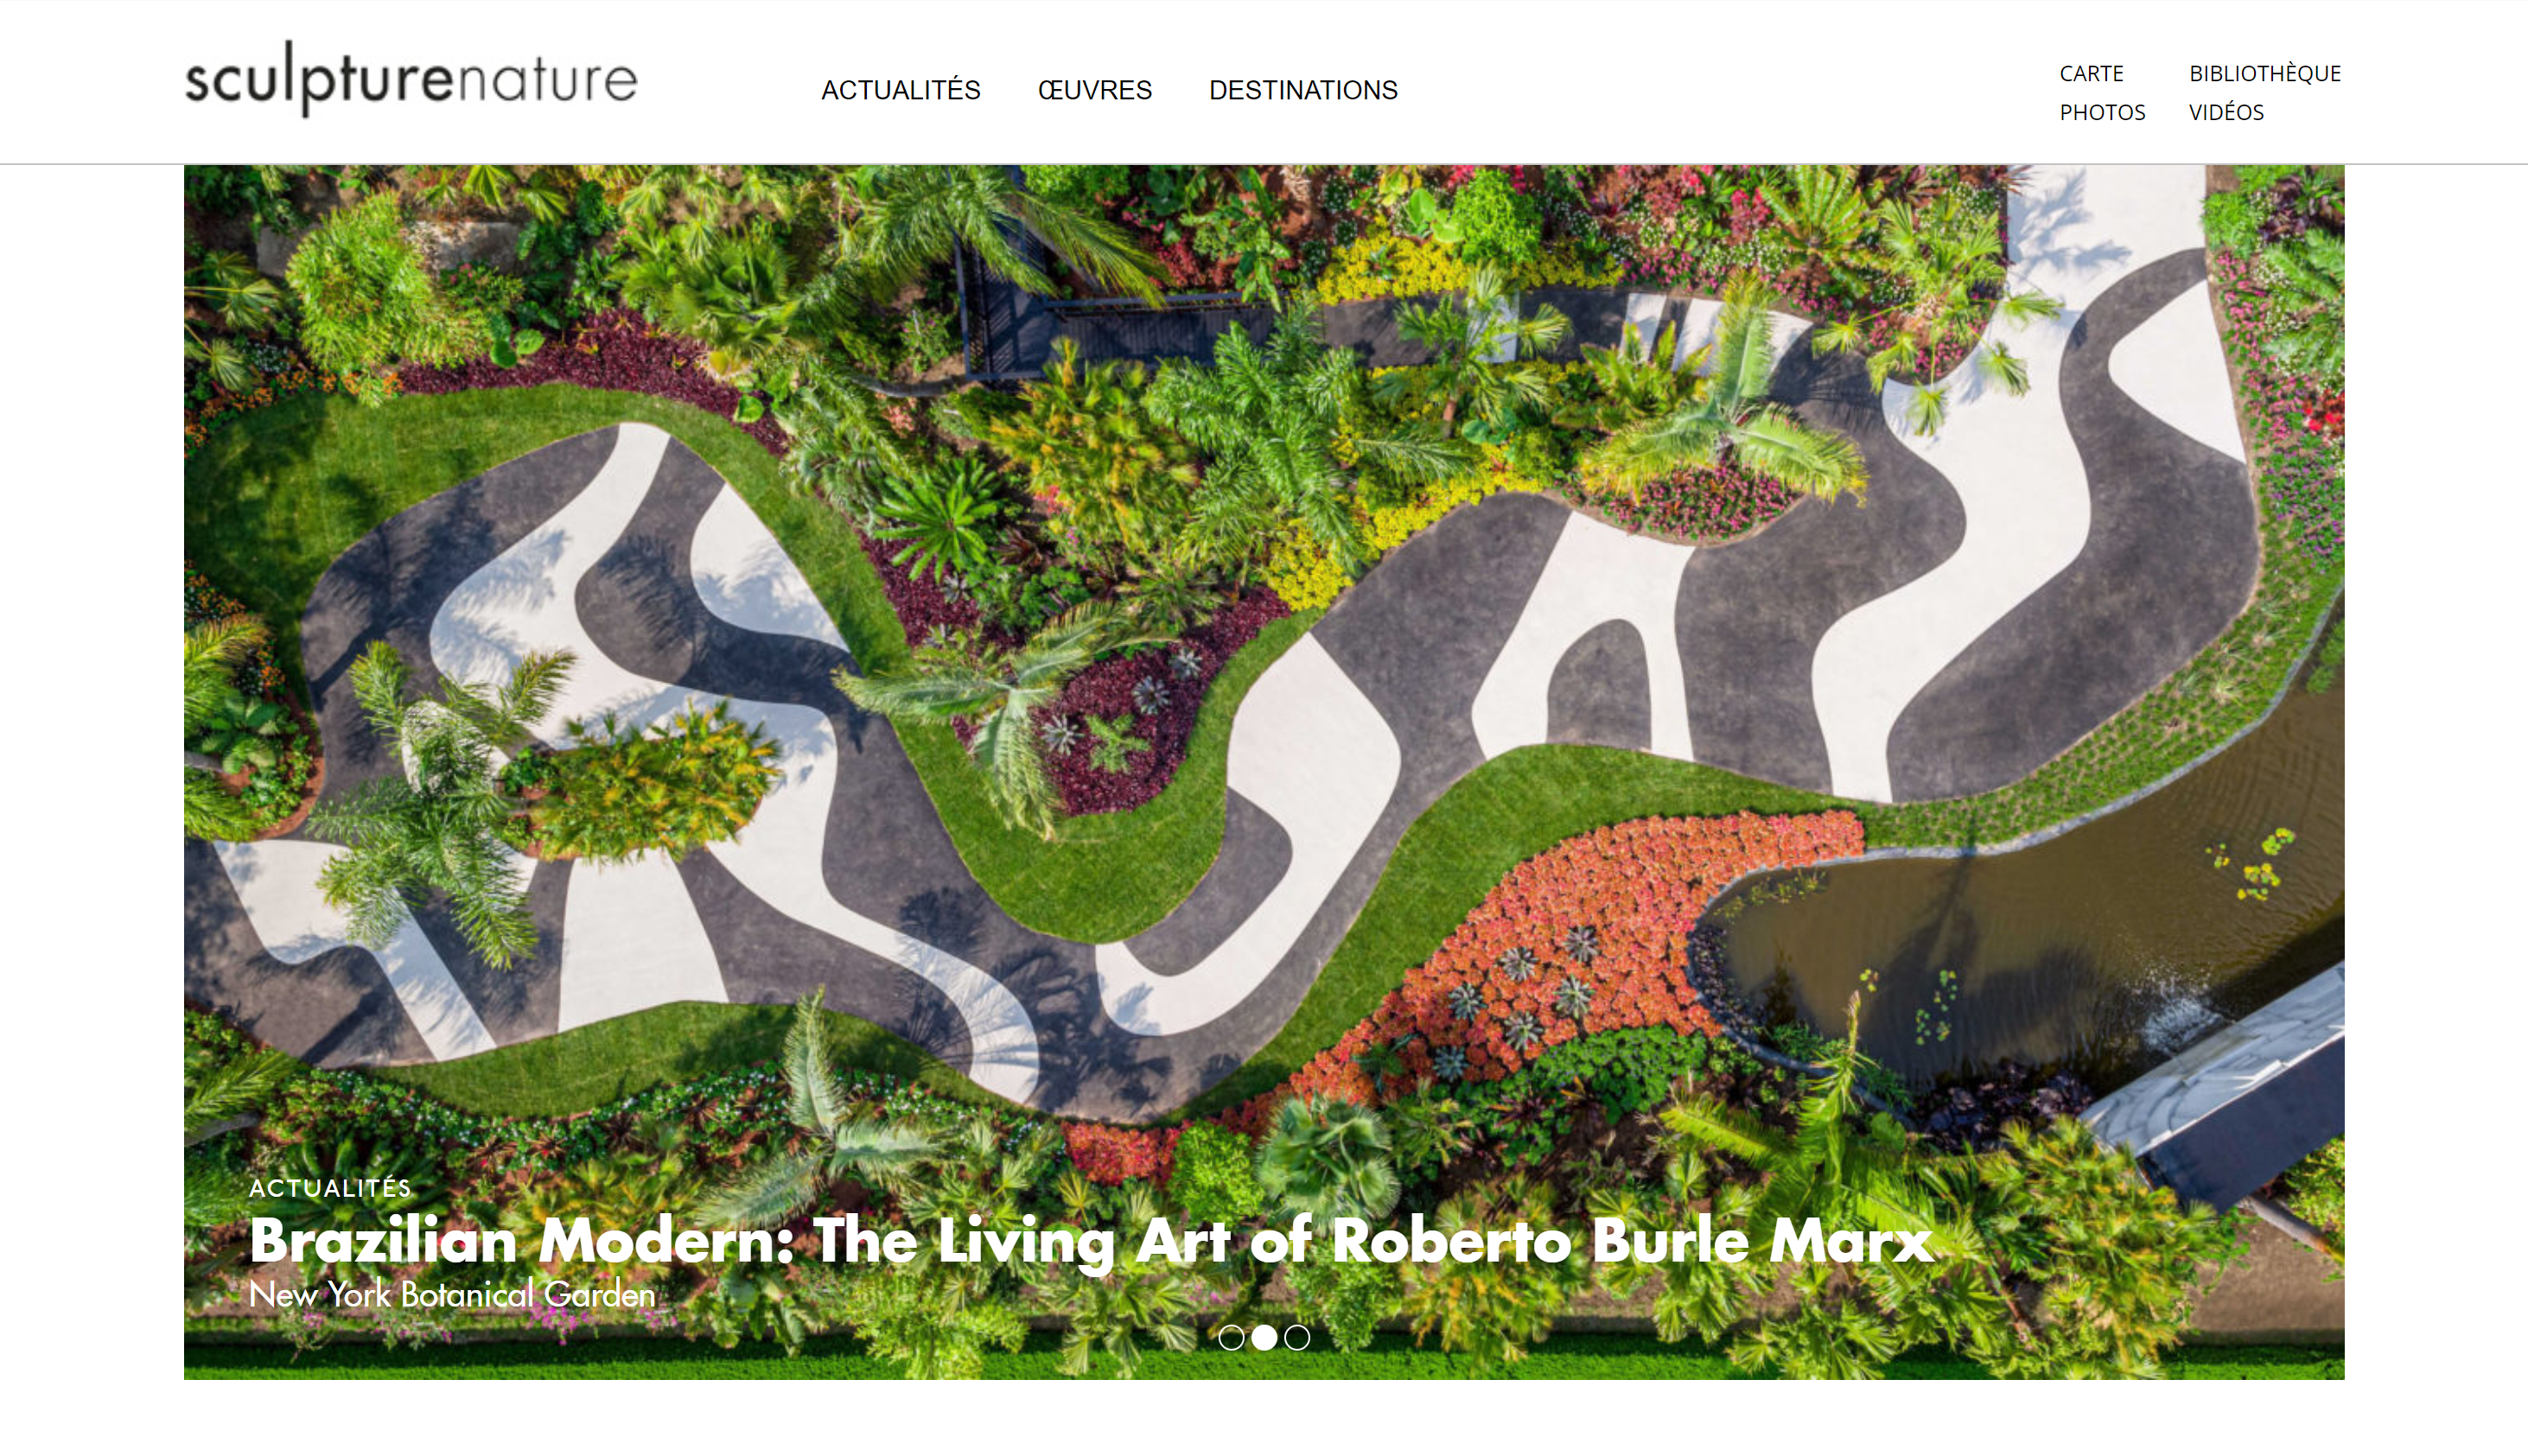
Task: Go to the VIDÉOS page
Action: pyautogui.click(x=2226, y=112)
